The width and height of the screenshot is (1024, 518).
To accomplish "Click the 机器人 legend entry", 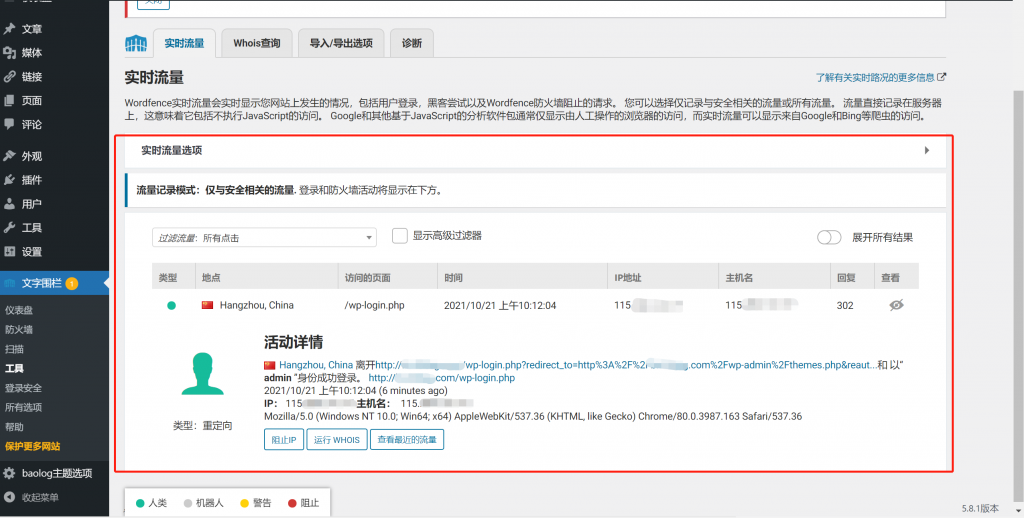I will pyautogui.click(x=204, y=503).
